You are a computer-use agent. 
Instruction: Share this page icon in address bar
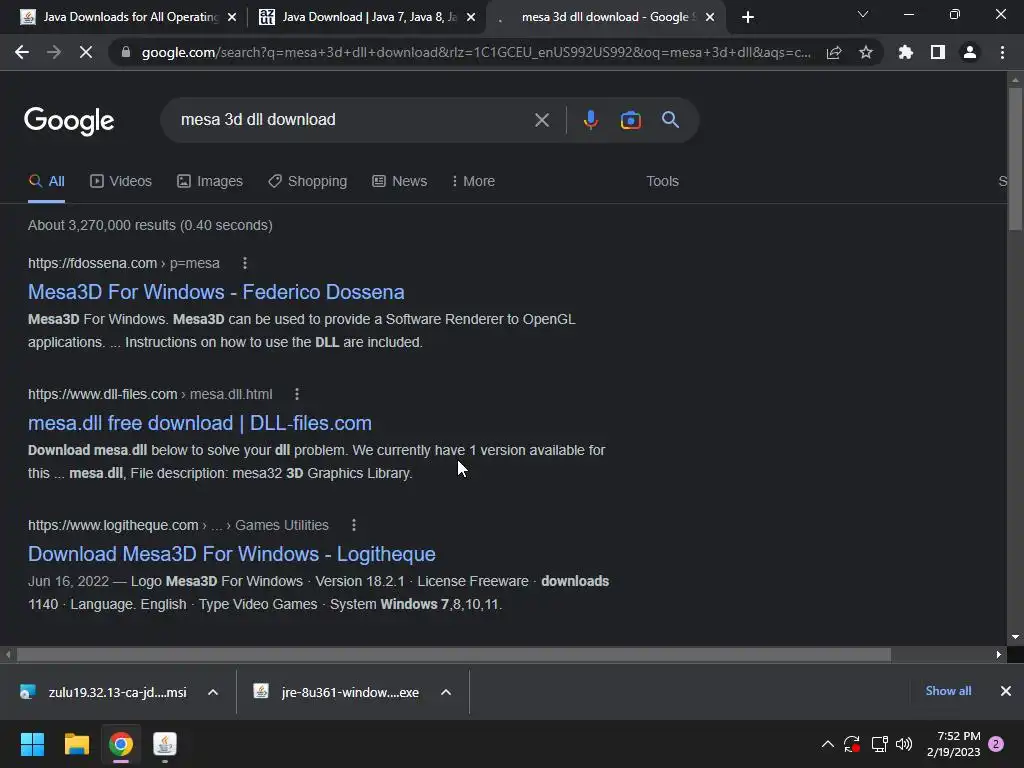pyautogui.click(x=834, y=52)
